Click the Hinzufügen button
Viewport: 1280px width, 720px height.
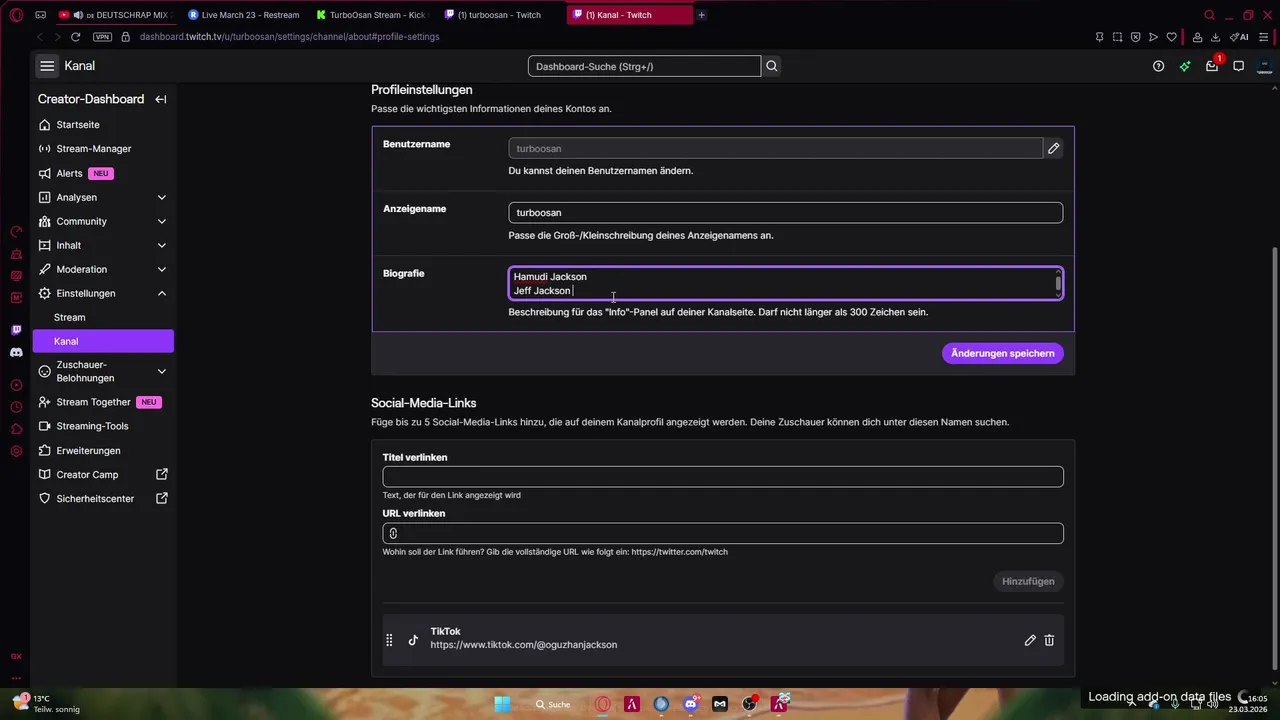(x=1028, y=581)
